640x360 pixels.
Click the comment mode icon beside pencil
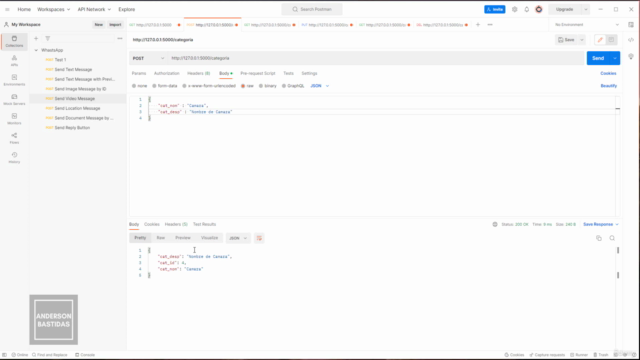click(x=611, y=40)
